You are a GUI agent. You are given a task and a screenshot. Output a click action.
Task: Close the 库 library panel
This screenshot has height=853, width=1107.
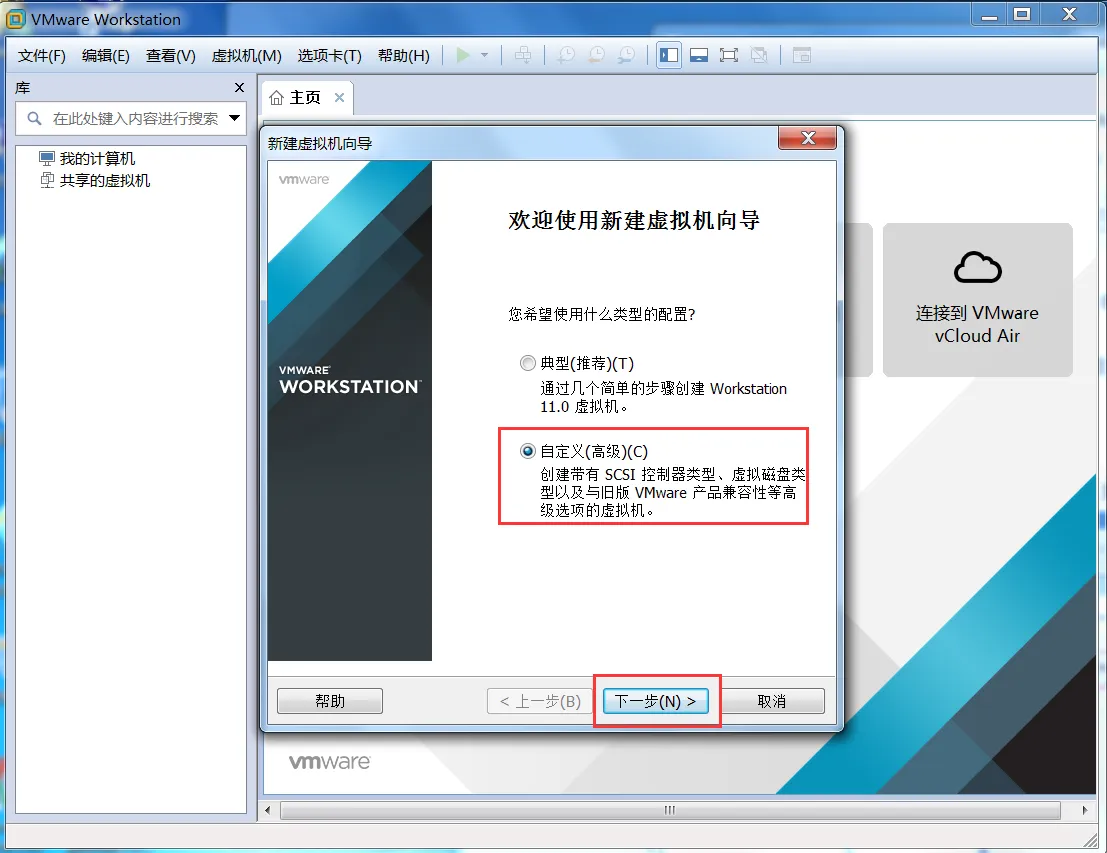(239, 88)
